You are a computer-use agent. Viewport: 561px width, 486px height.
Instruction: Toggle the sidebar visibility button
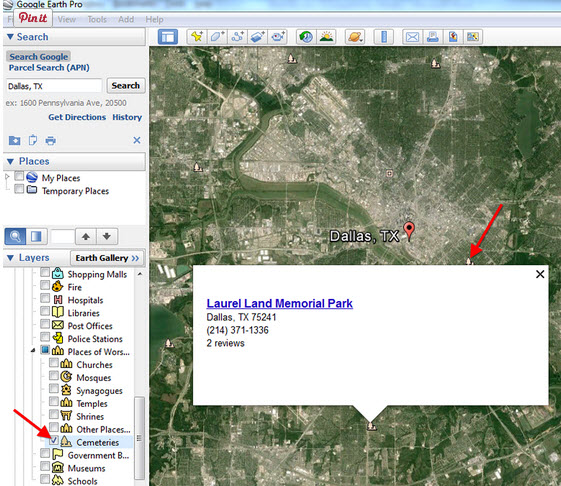(x=168, y=37)
